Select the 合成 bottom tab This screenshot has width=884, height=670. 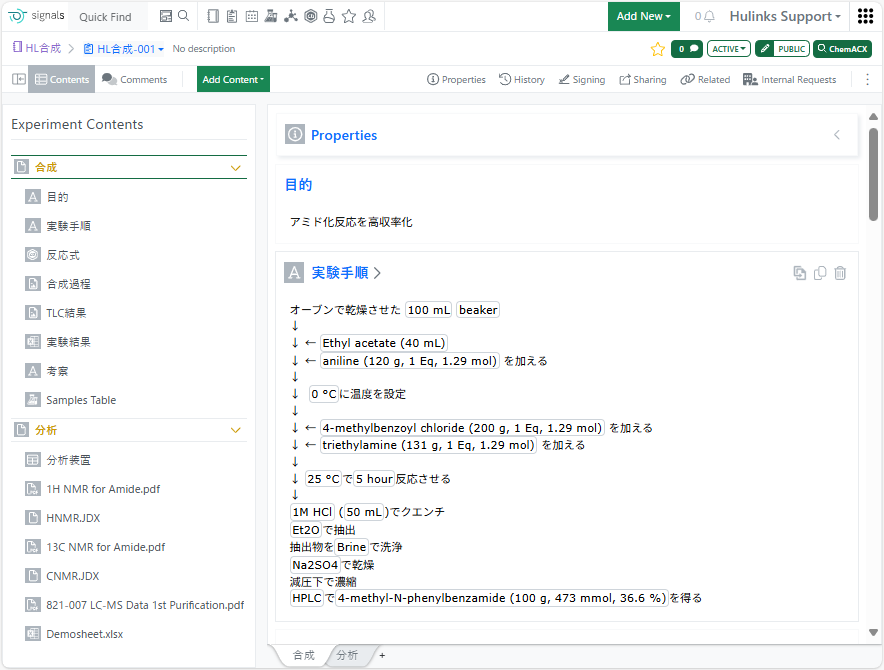303,655
